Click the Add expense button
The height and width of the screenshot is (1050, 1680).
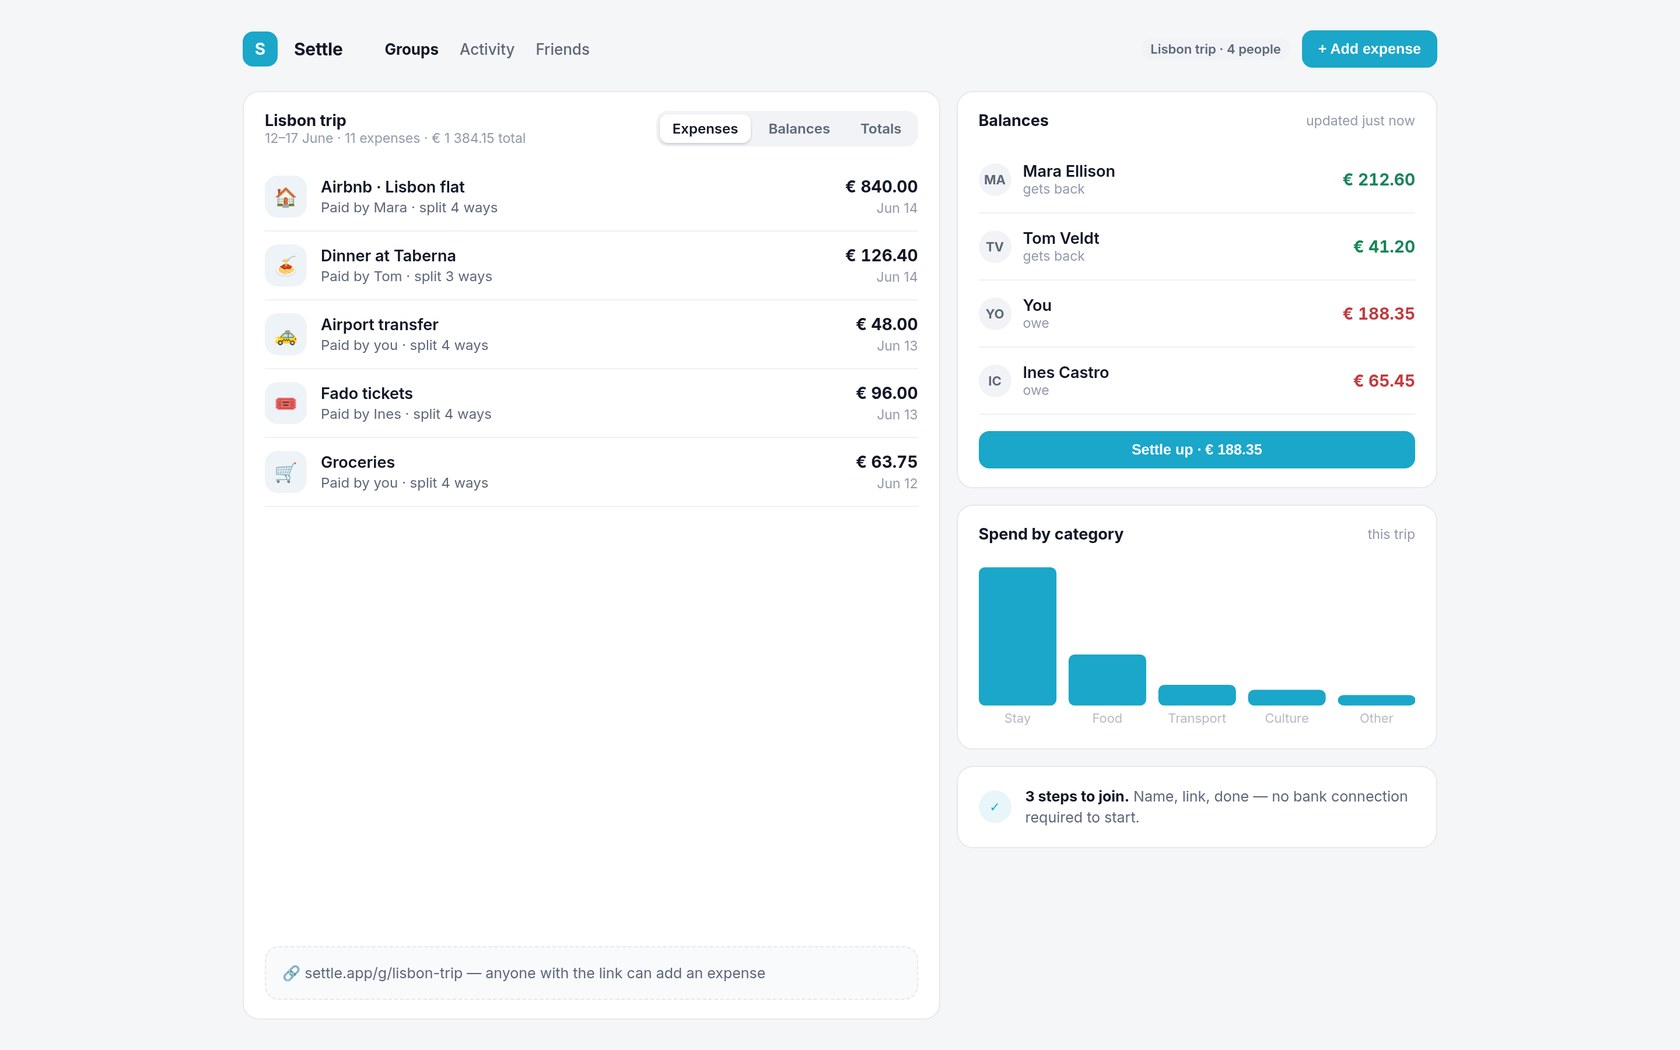tap(1369, 49)
